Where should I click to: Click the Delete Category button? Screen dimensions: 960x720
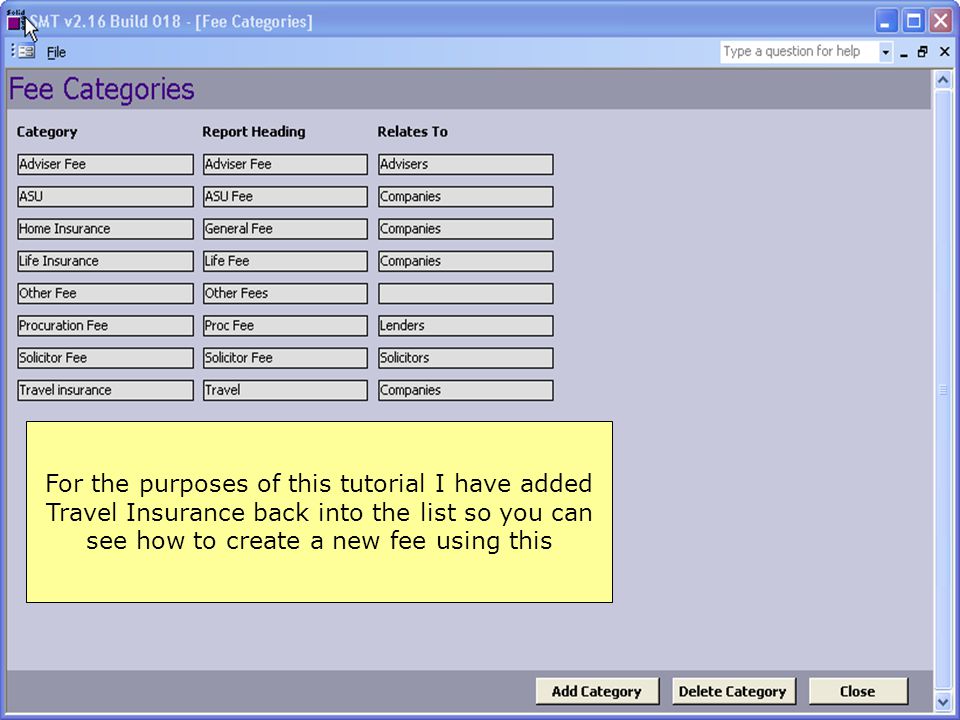[733, 691]
